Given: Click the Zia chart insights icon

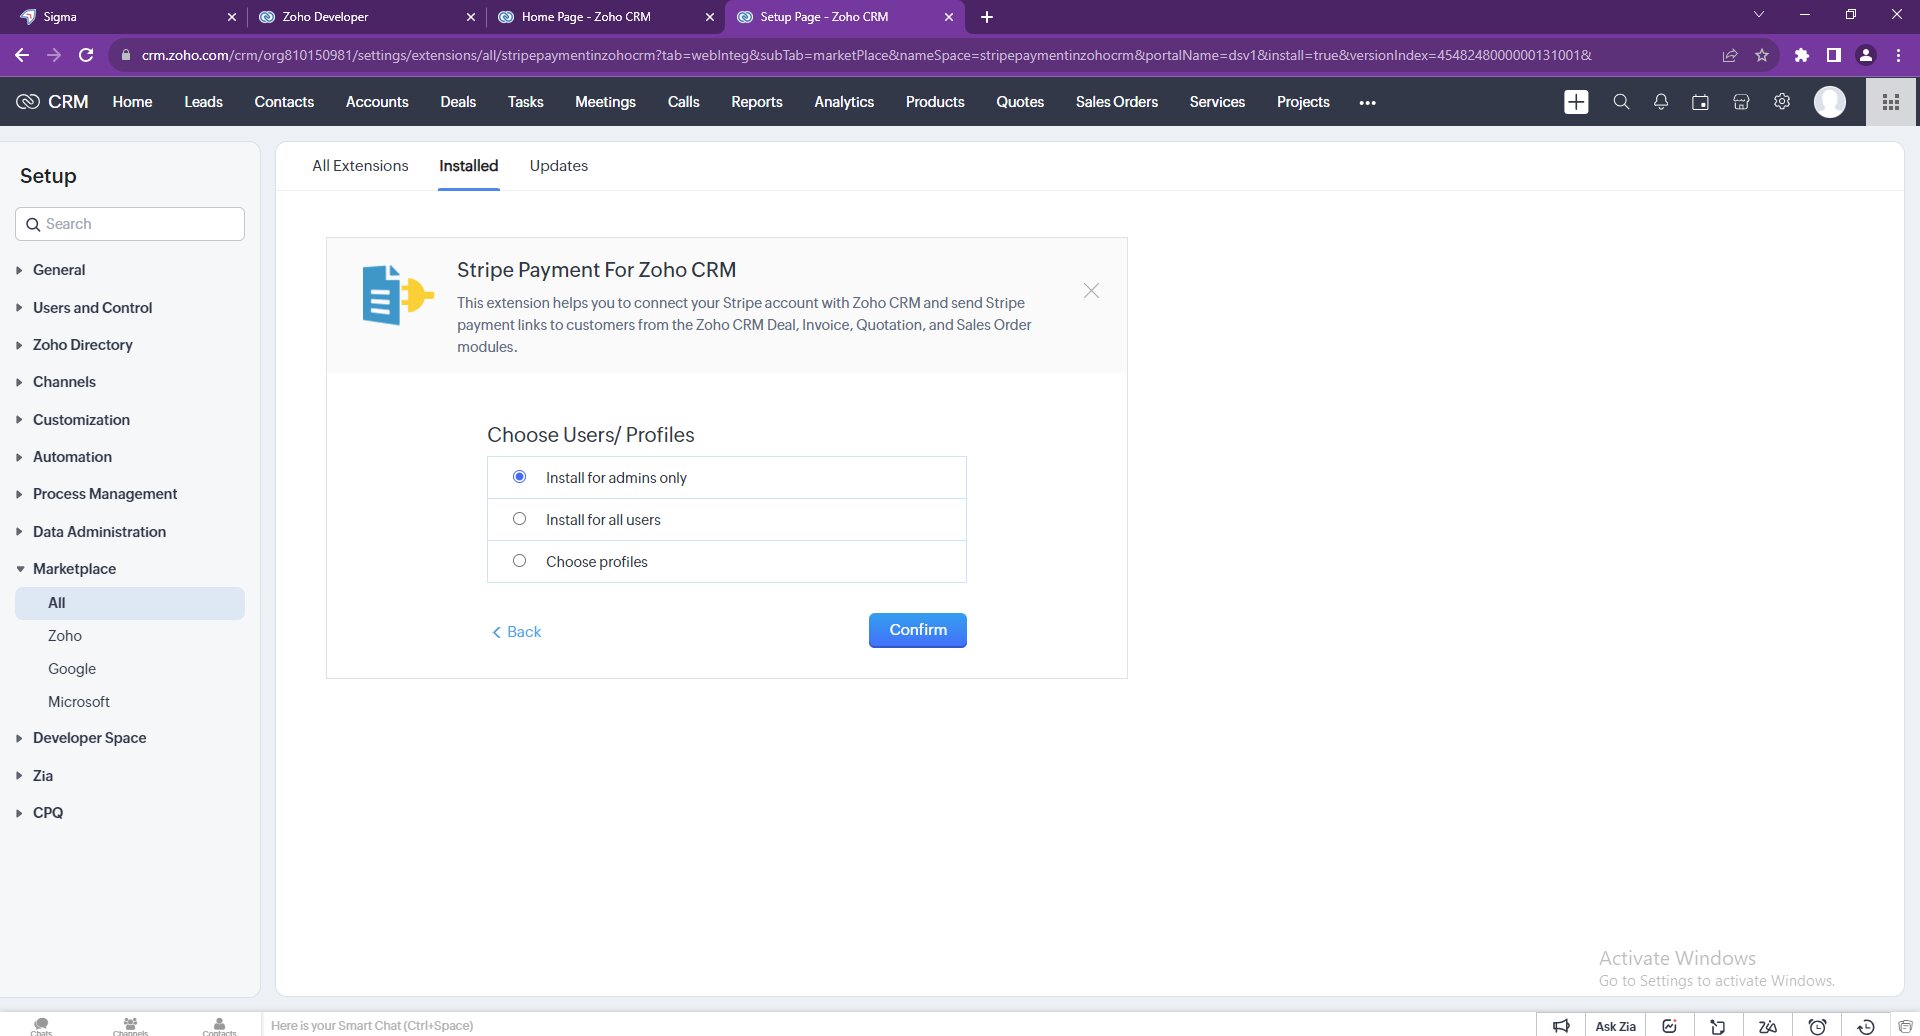Looking at the screenshot, I should (x=1669, y=1026).
